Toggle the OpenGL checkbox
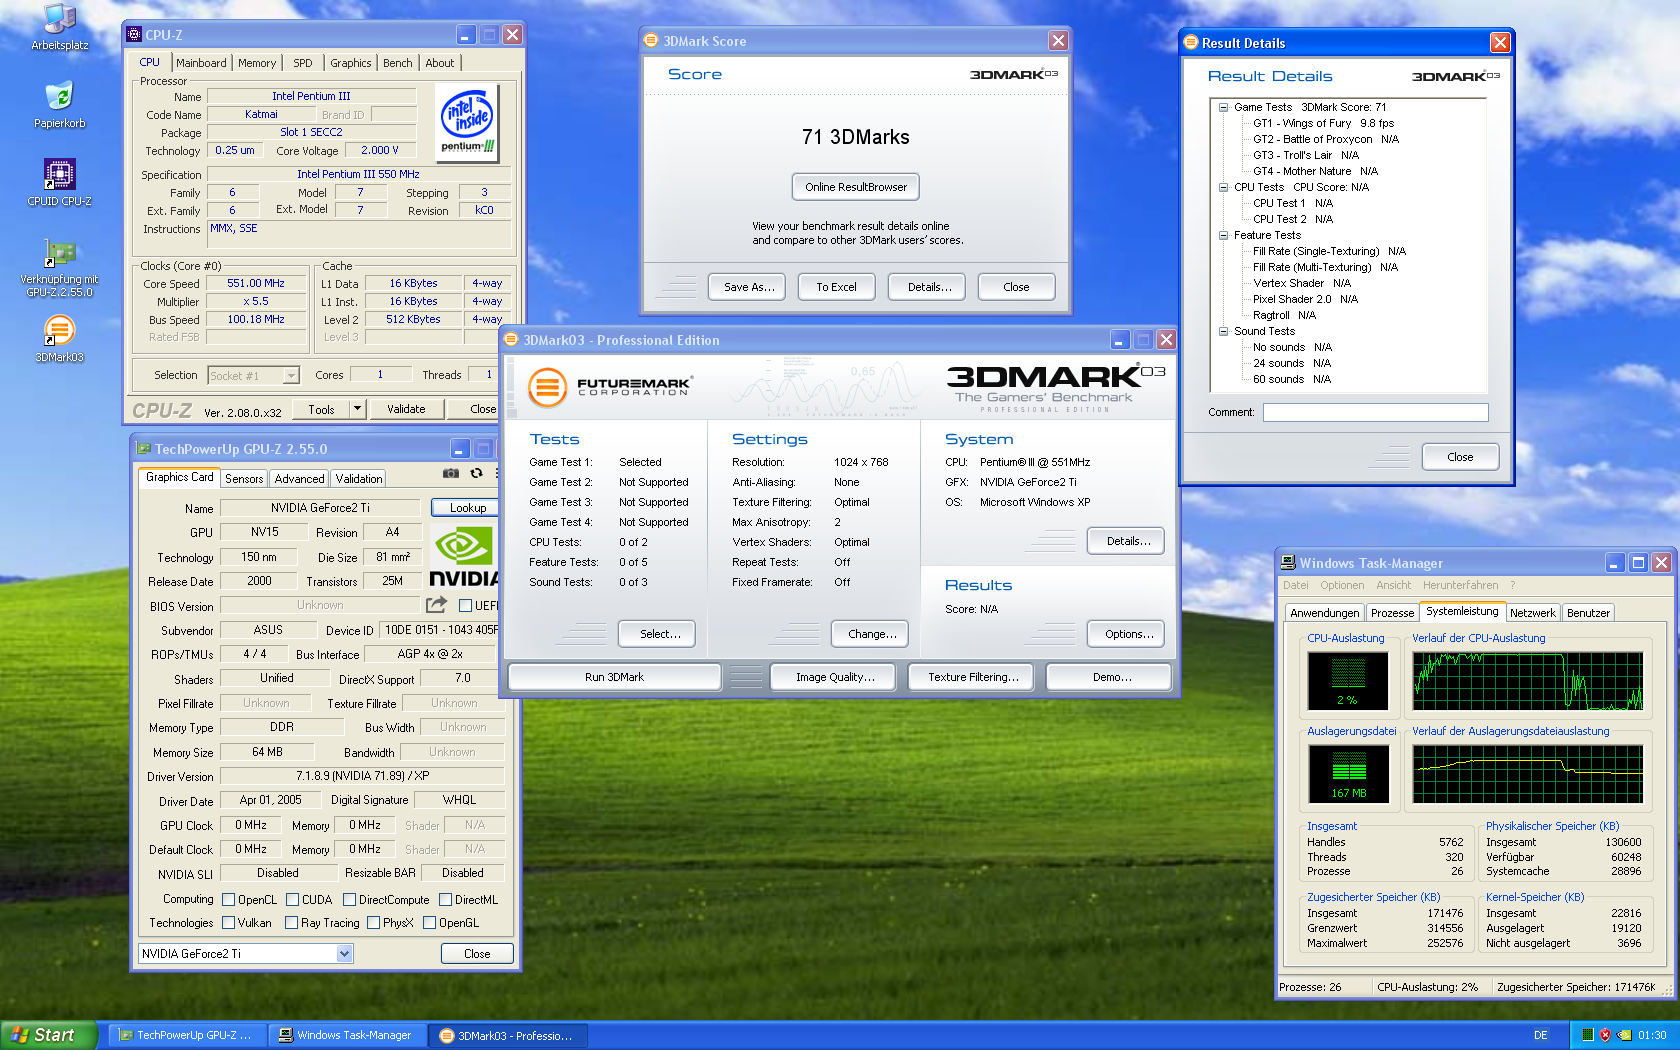Screen dimensions: 1680x1050 coord(429,923)
